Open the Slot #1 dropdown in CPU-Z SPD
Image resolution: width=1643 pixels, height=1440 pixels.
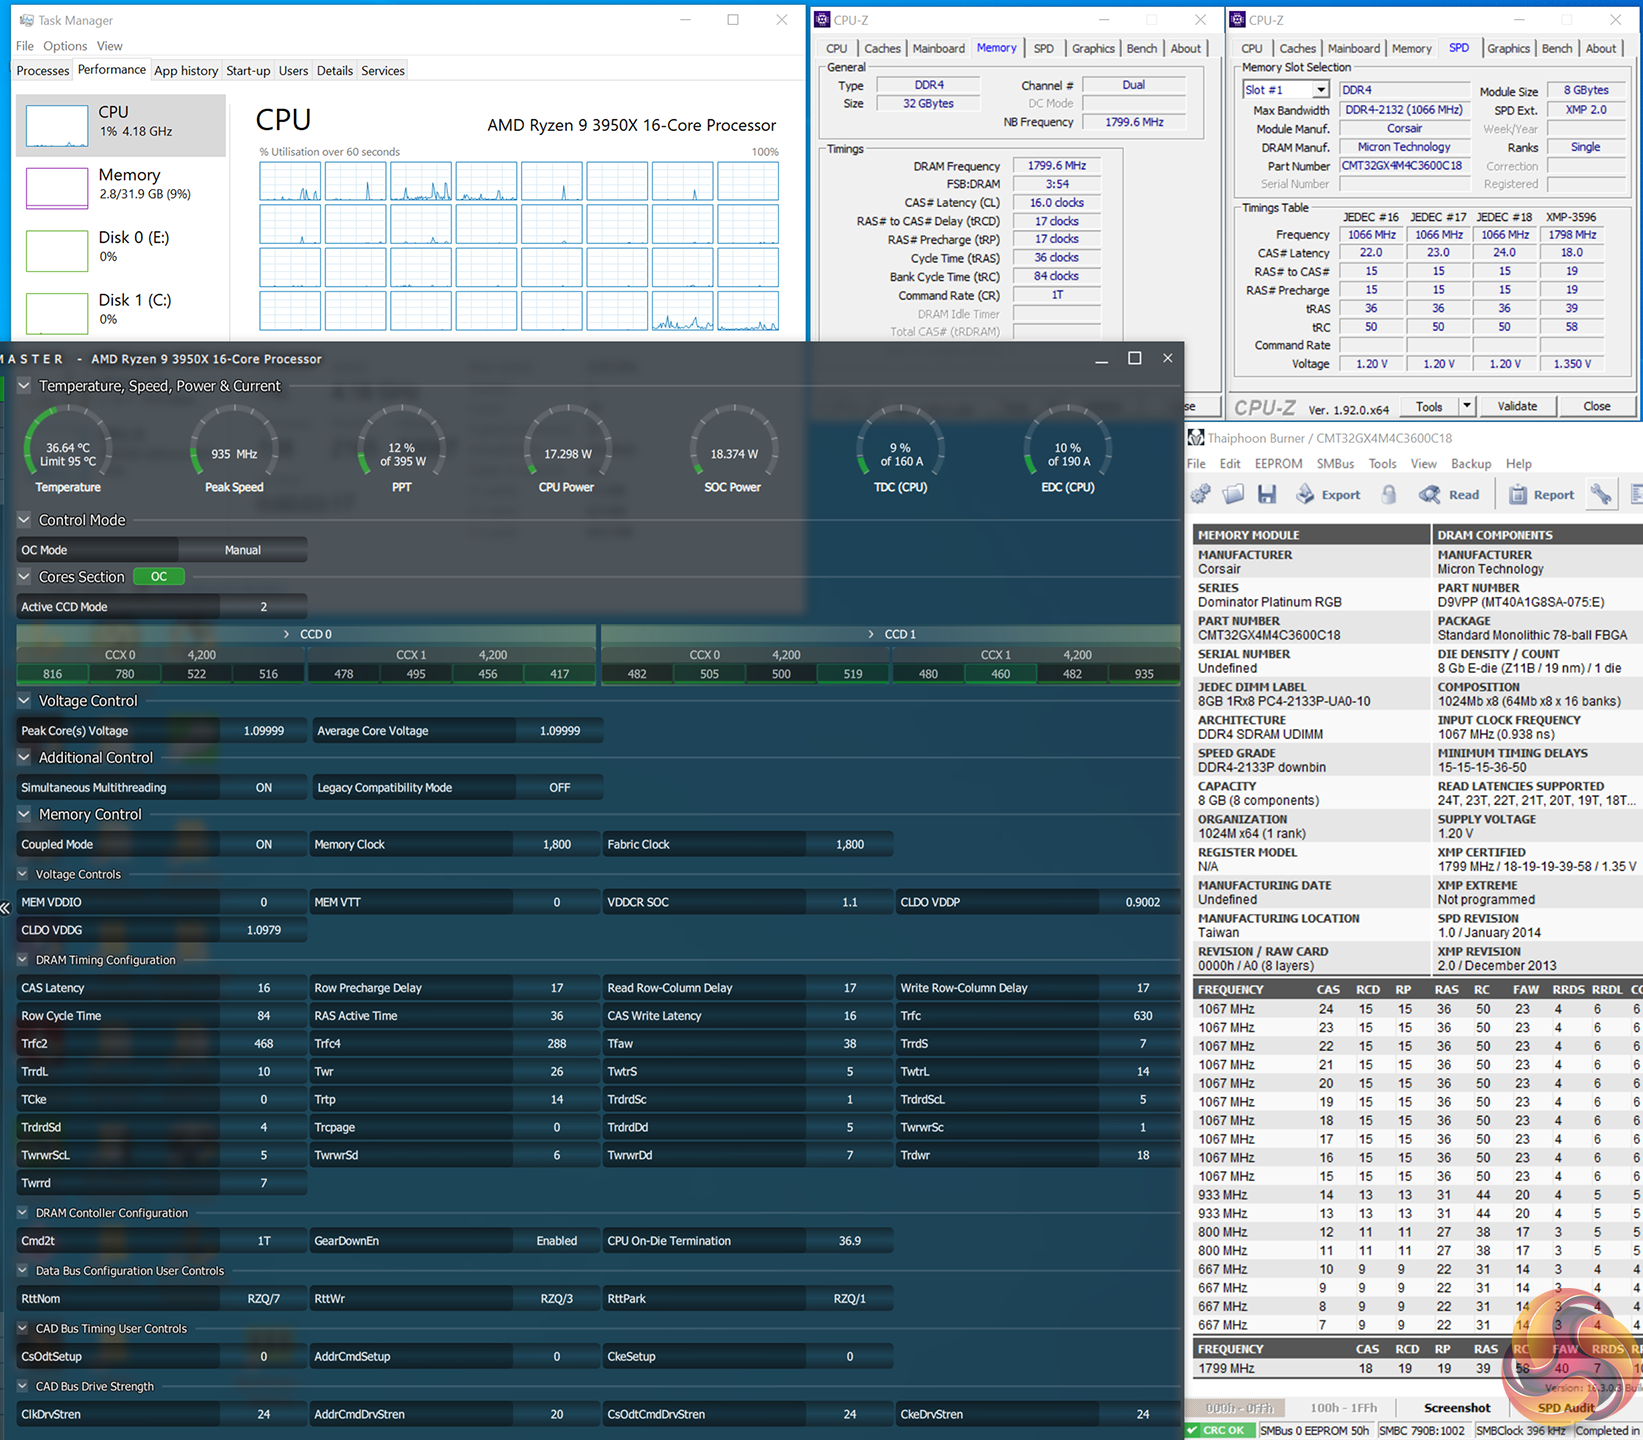1321,90
